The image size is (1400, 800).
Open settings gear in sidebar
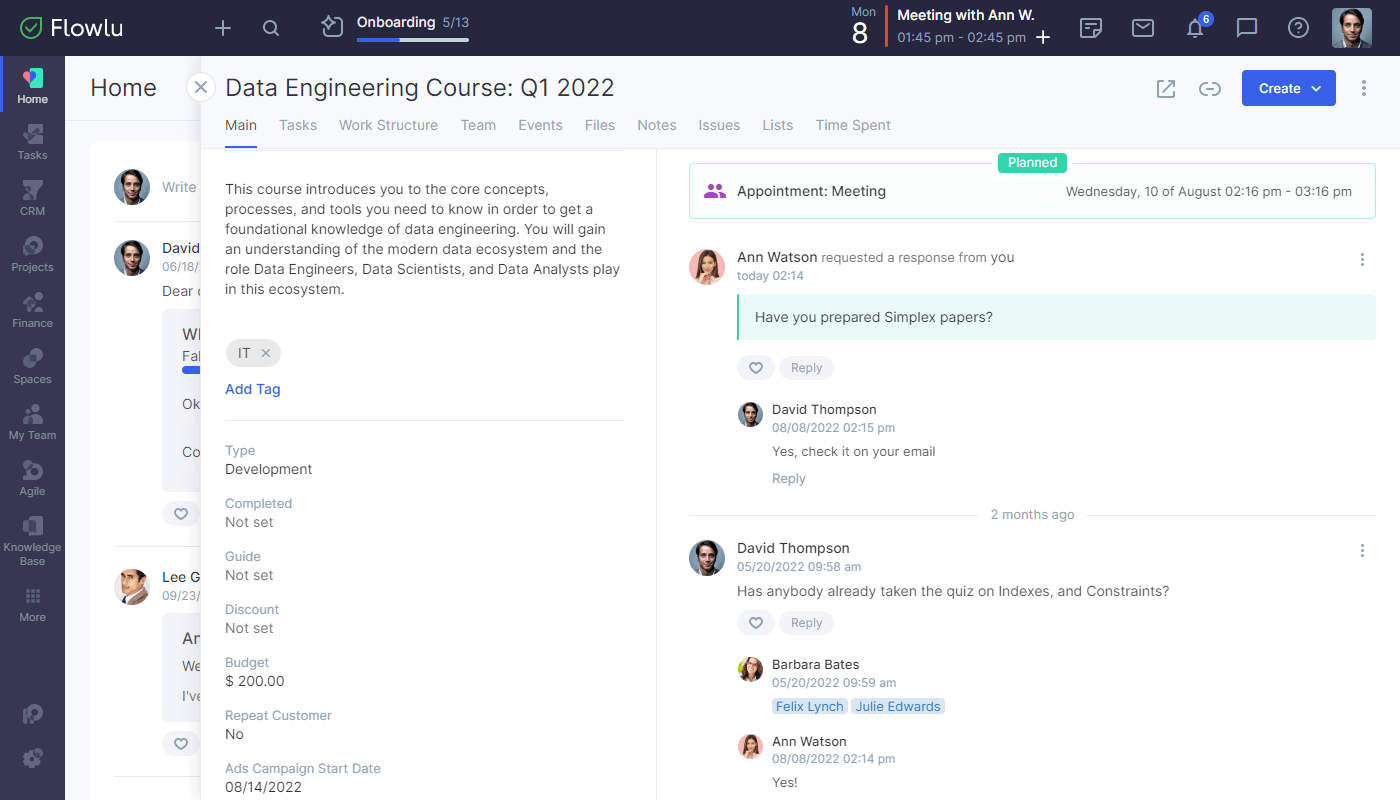tap(32, 758)
